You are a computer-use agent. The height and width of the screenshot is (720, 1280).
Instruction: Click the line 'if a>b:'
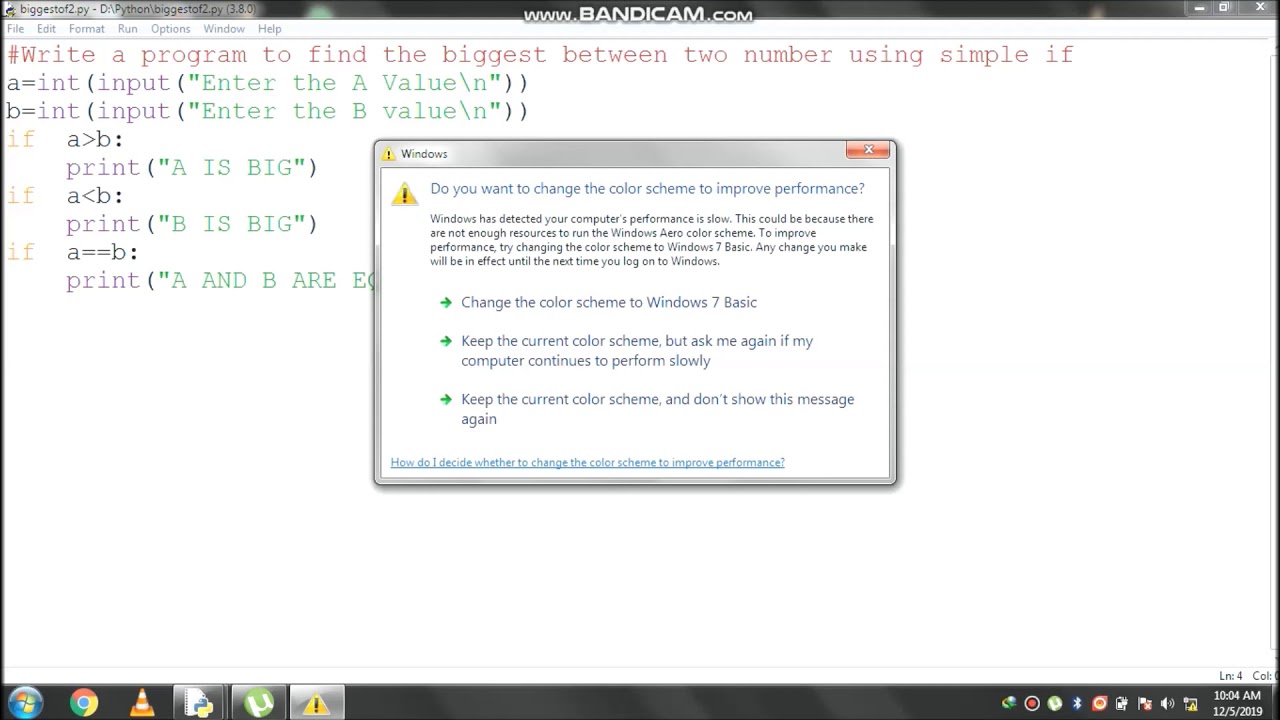click(65, 139)
